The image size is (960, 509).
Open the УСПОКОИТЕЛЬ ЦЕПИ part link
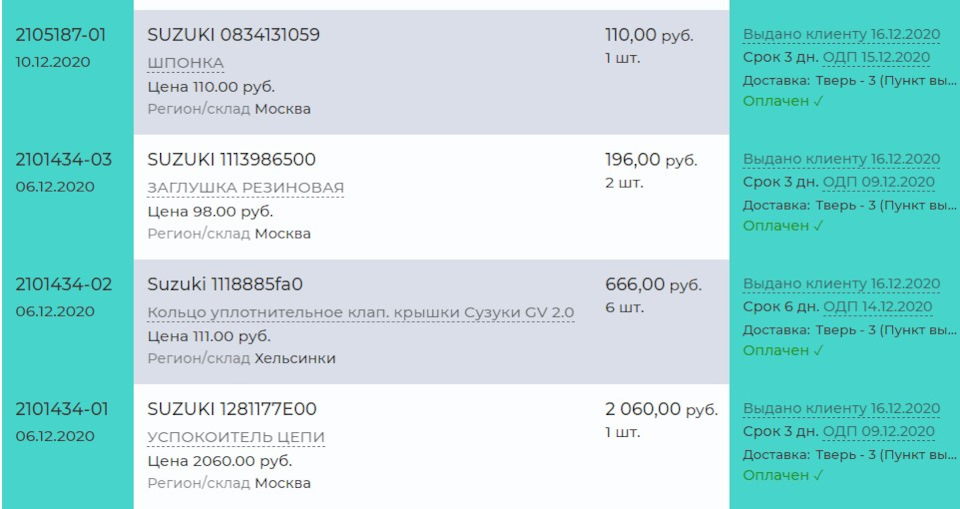tap(236, 438)
